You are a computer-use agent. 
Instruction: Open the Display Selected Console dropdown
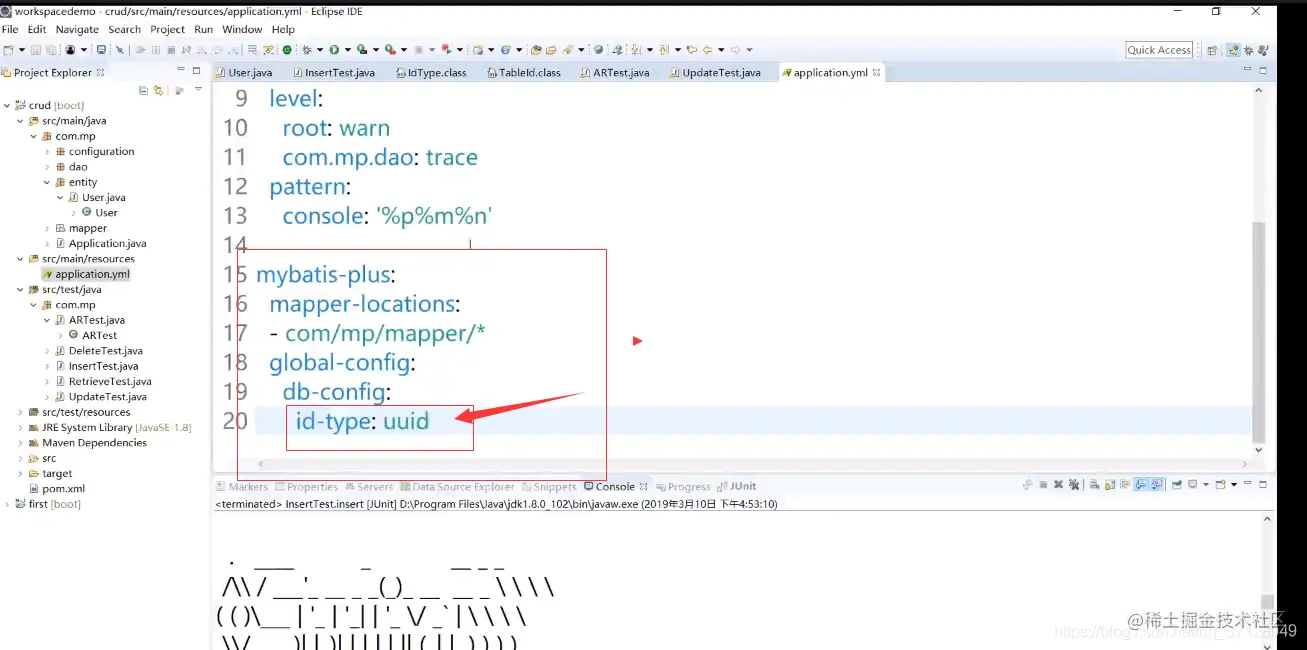(1206, 485)
